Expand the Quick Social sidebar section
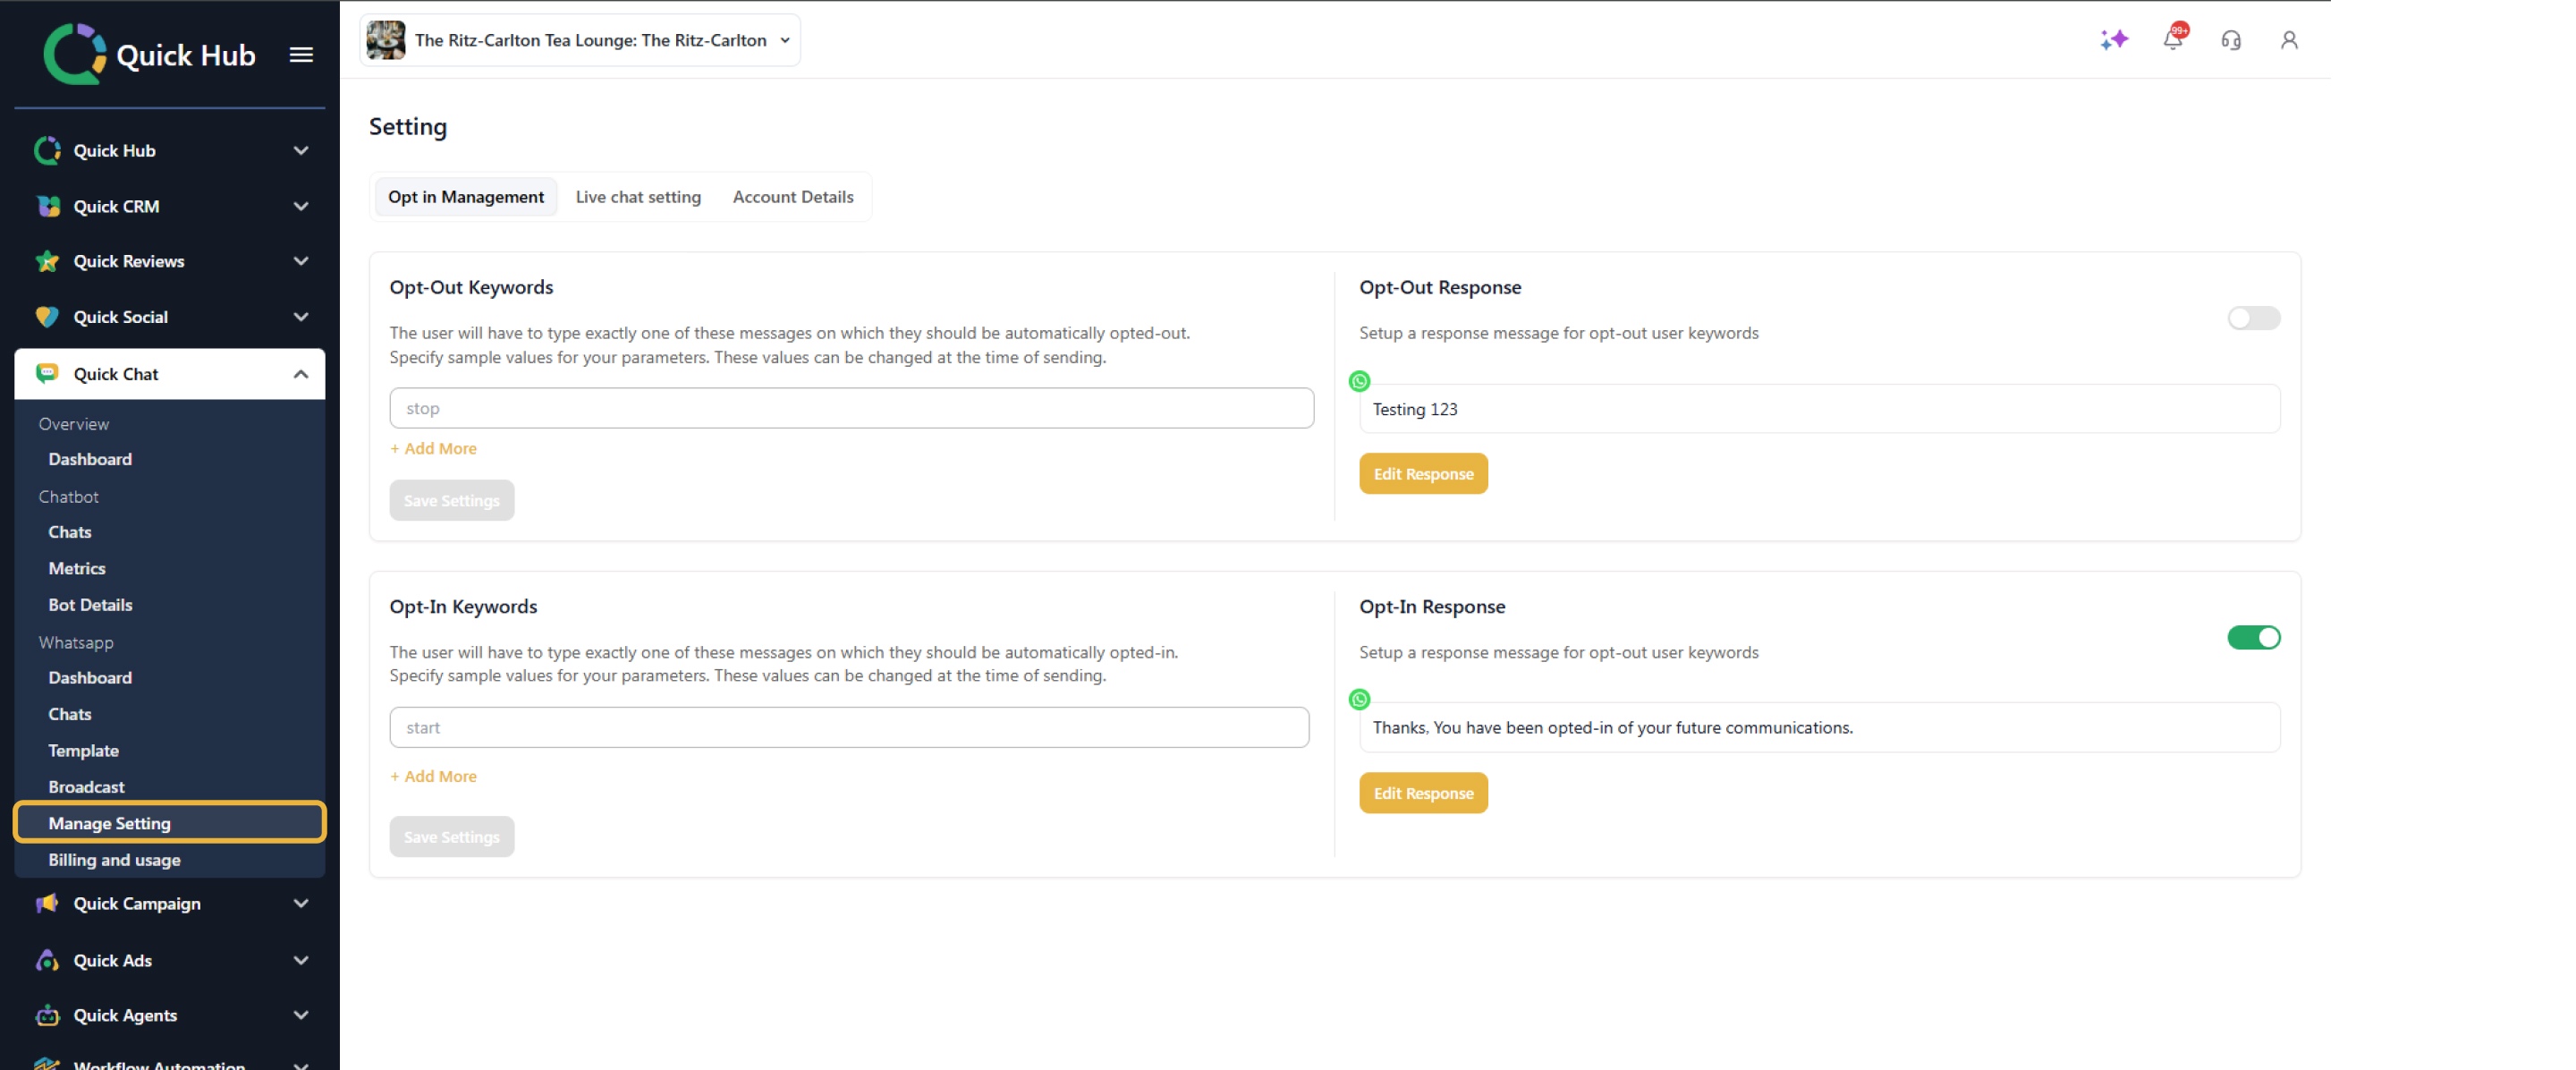The height and width of the screenshot is (1070, 2576). [300, 317]
